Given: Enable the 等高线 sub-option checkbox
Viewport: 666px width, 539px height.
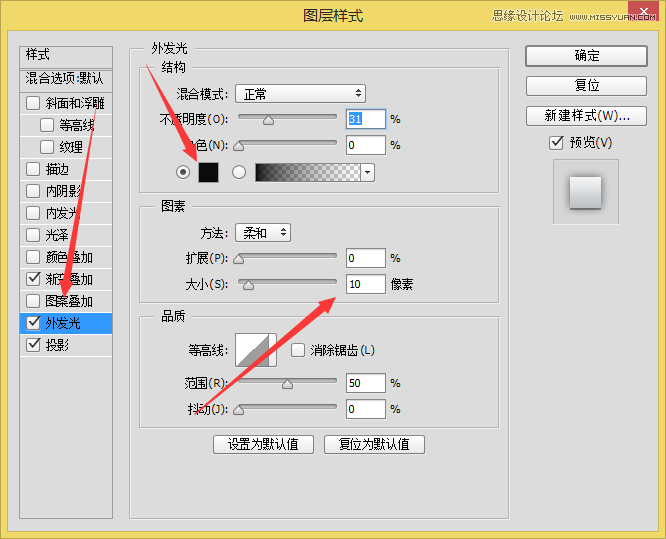Looking at the screenshot, I should (47, 125).
